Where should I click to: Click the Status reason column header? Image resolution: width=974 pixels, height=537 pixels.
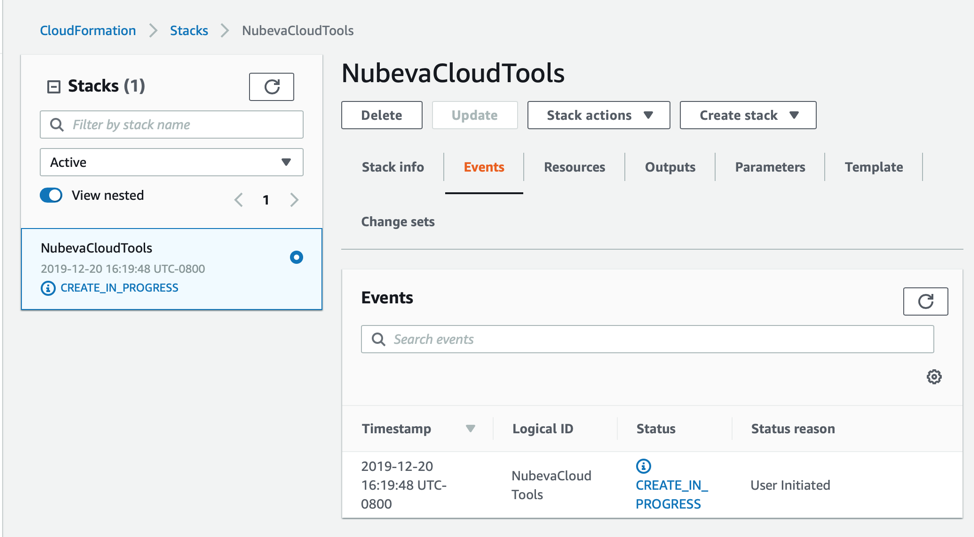coord(793,429)
